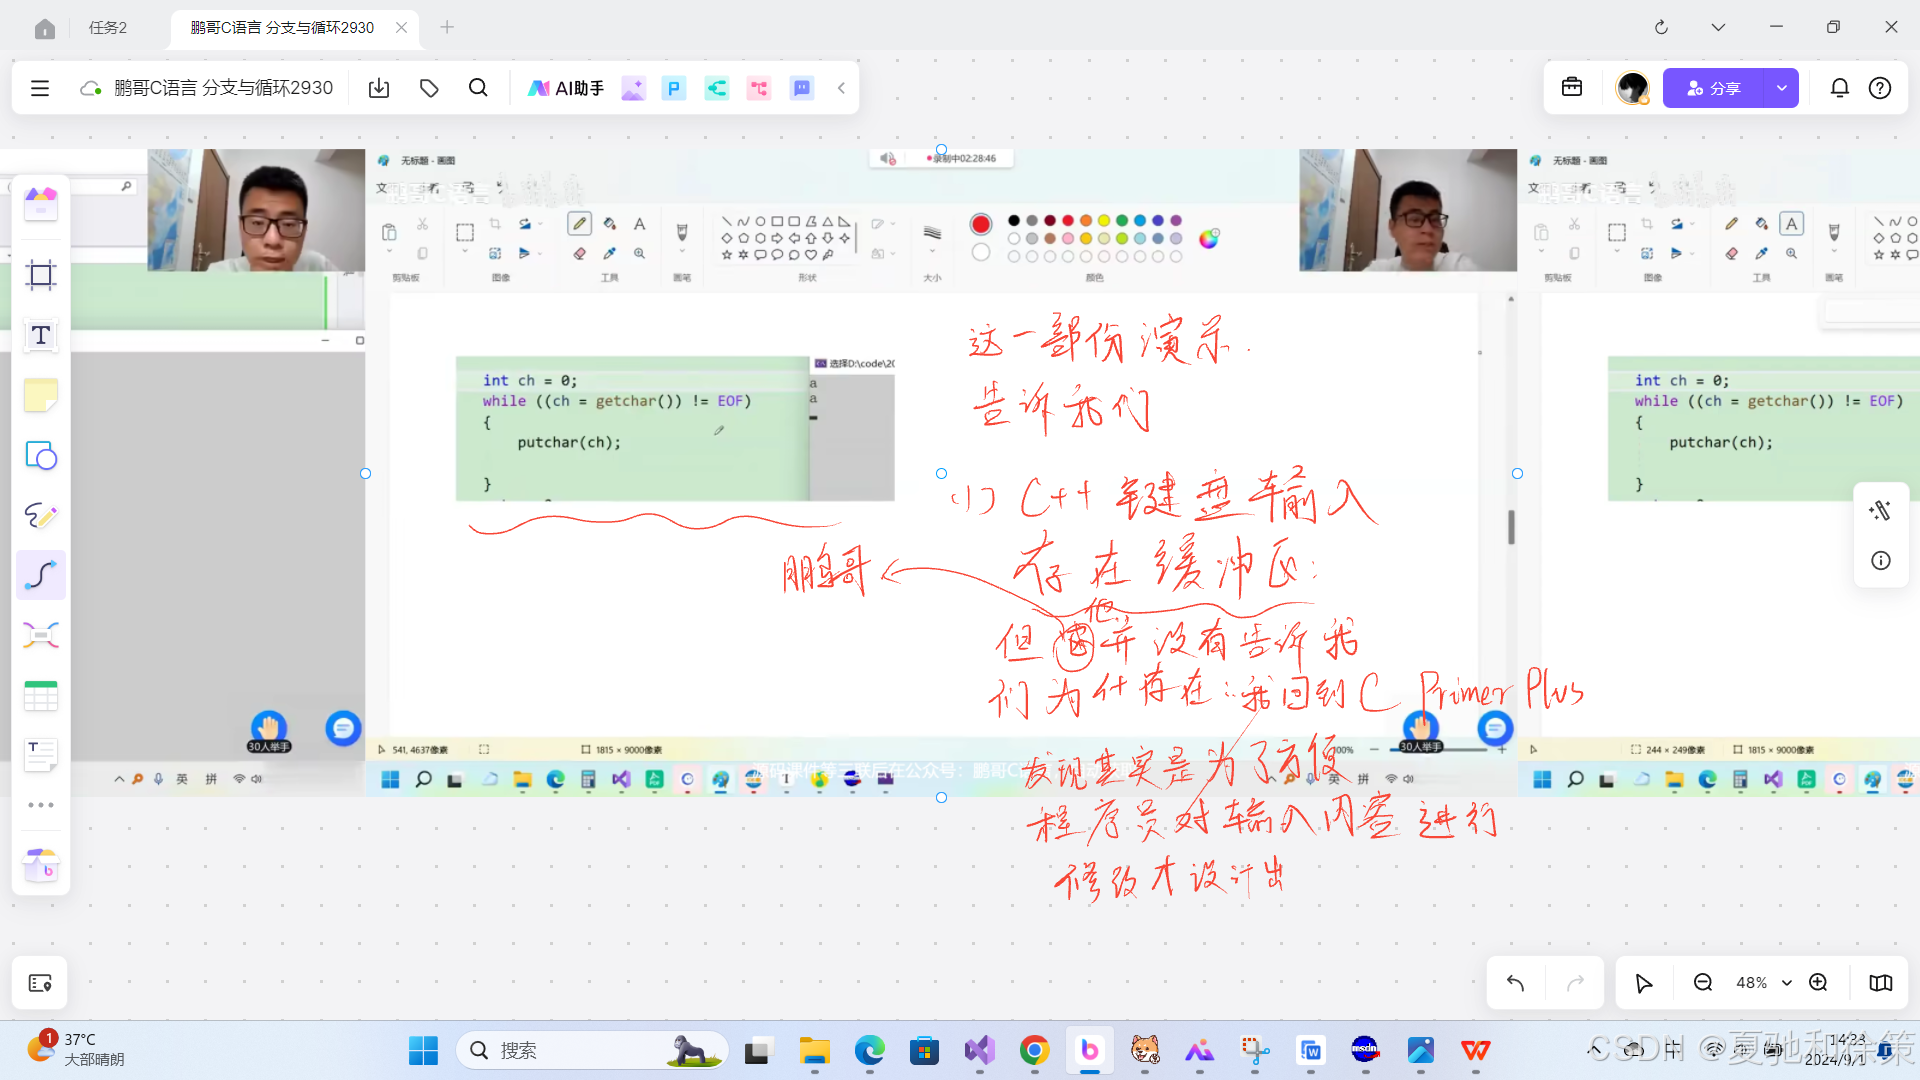This screenshot has width=1920, height=1080.
Task: Click the export download icon
Action: (379, 88)
